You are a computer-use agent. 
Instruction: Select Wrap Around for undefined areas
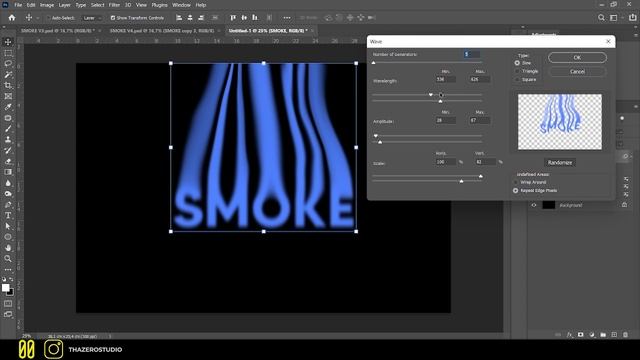click(516, 182)
